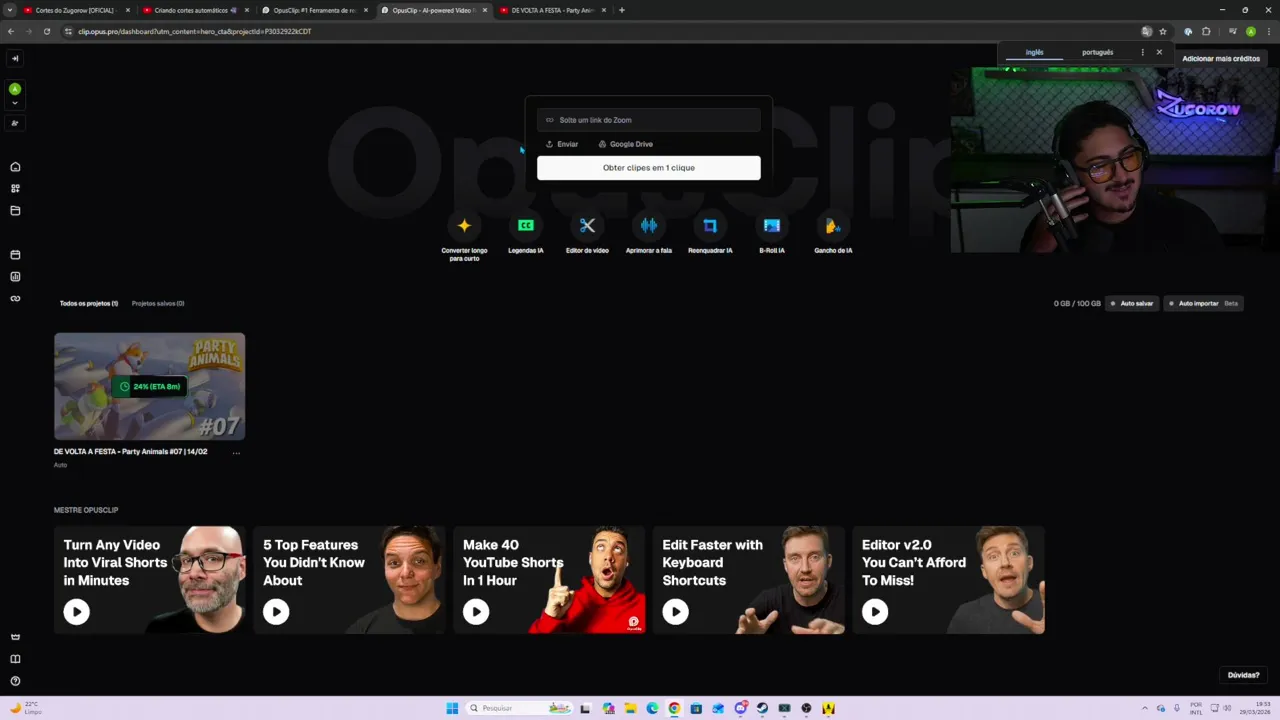Open a new browser tab

point(622,10)
